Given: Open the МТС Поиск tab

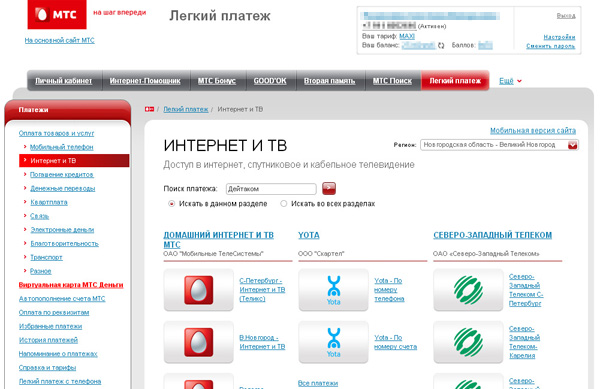Looking at the screenshot, I should (392, 81).
